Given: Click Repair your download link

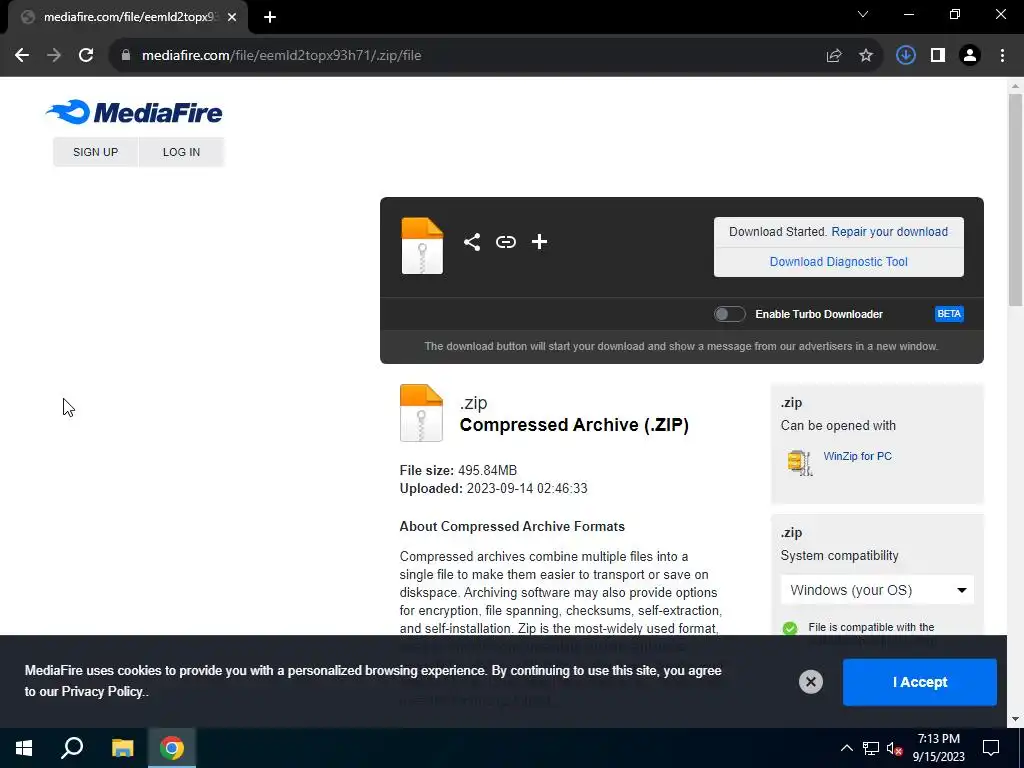Looking at the screenshot, I should [889, 232].
